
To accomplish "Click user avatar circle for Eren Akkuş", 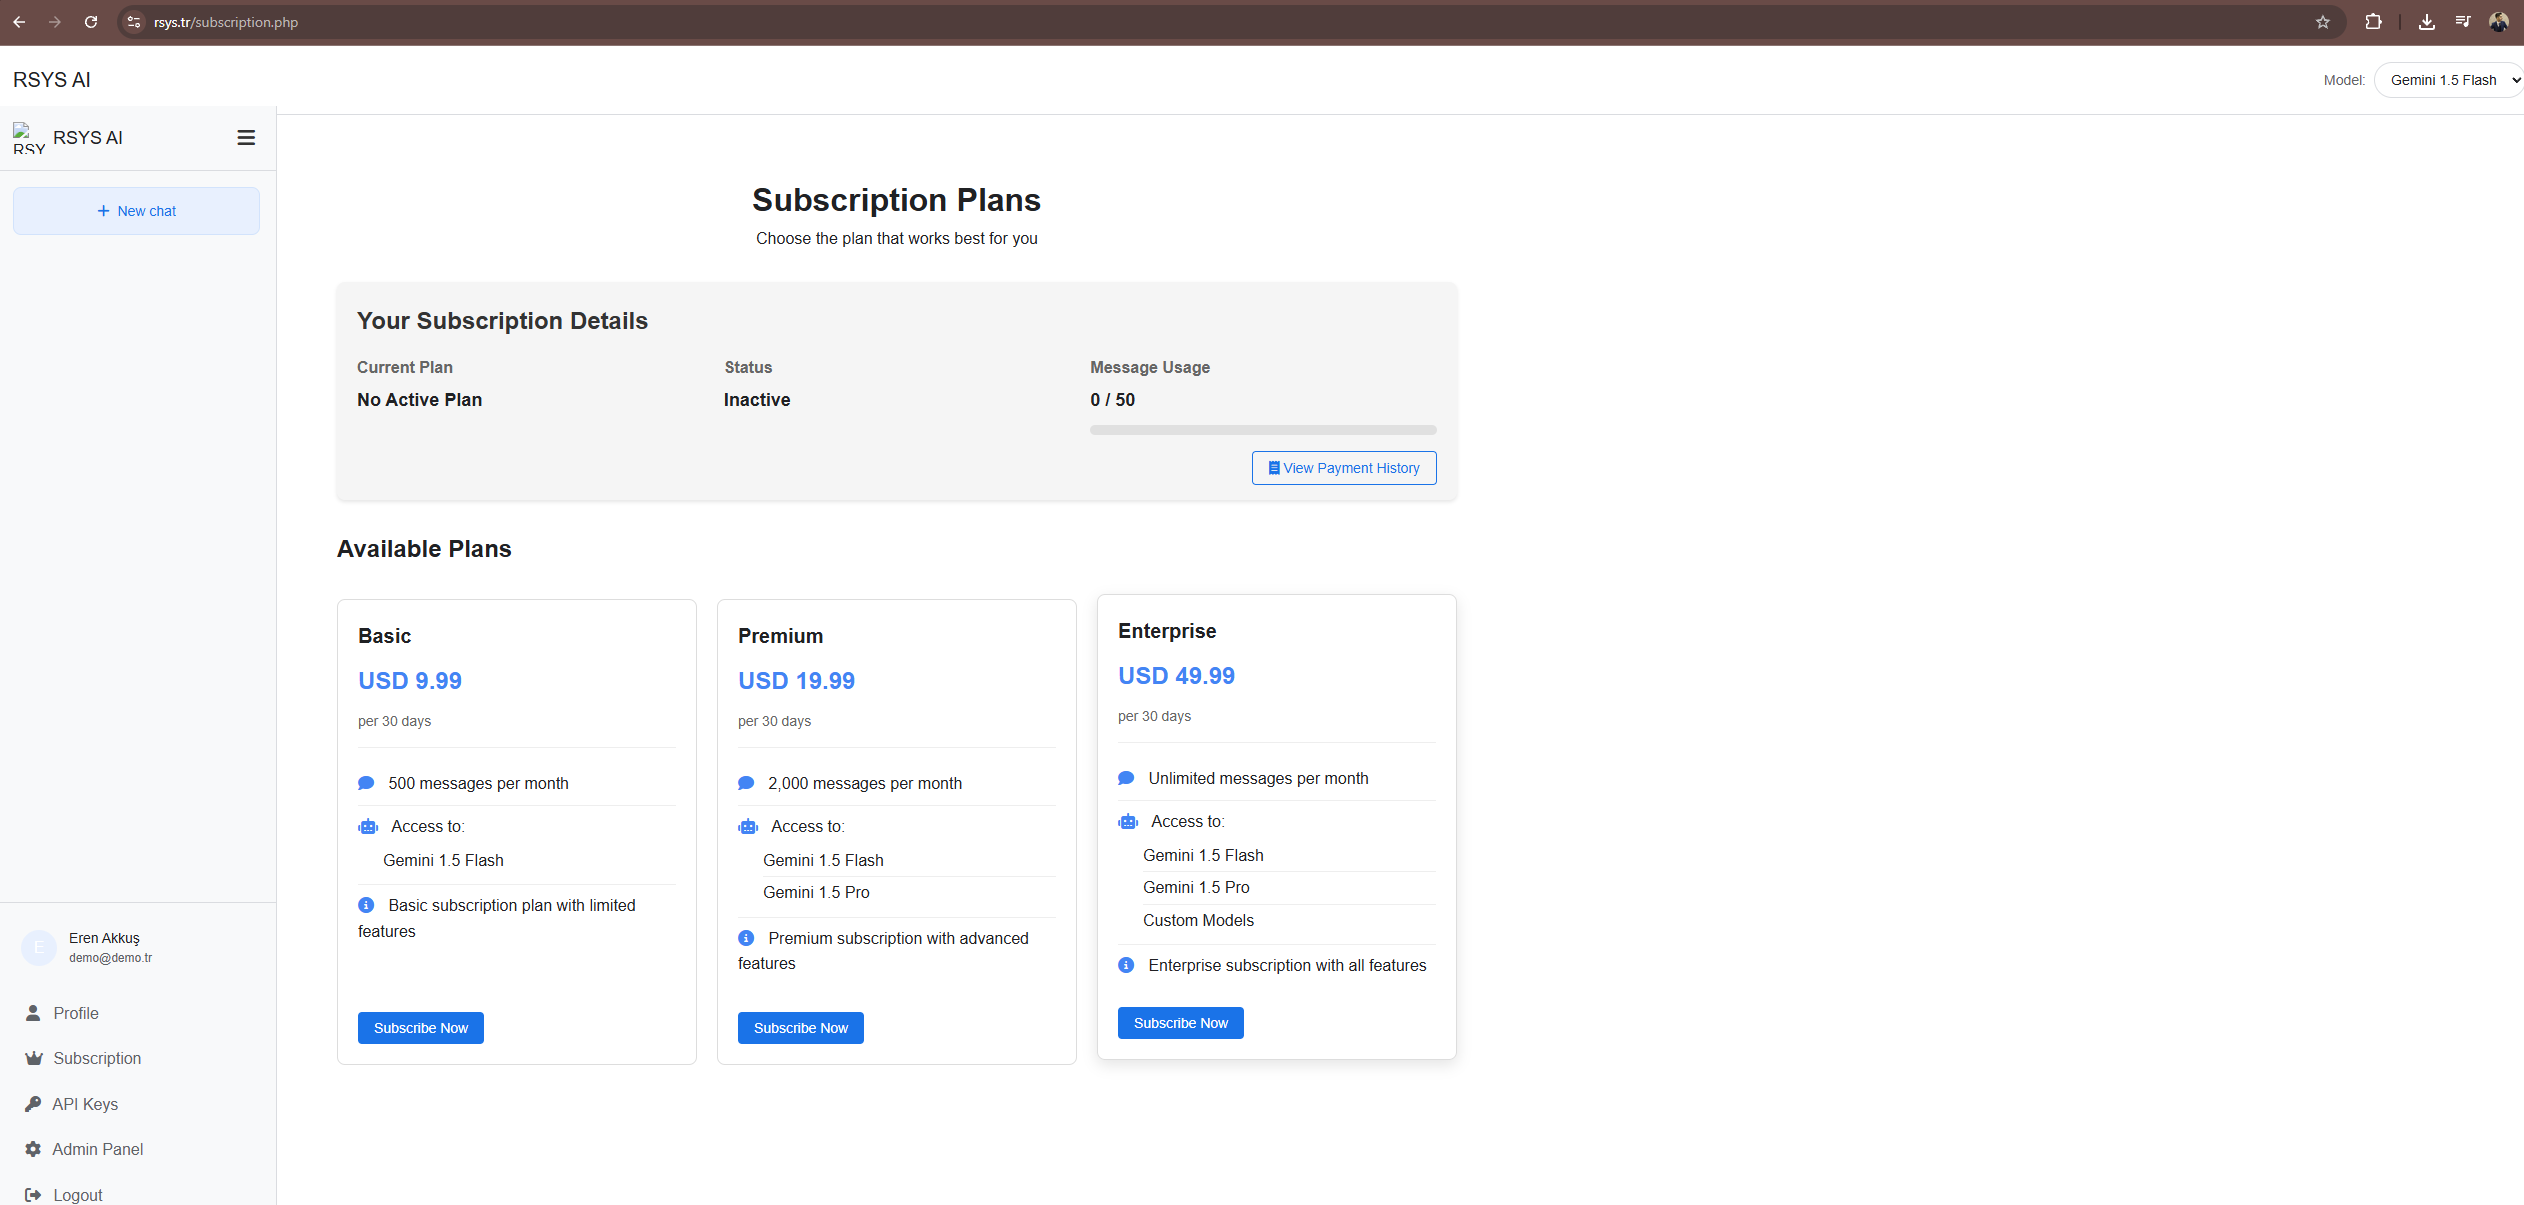I will (x=39, y=947).
